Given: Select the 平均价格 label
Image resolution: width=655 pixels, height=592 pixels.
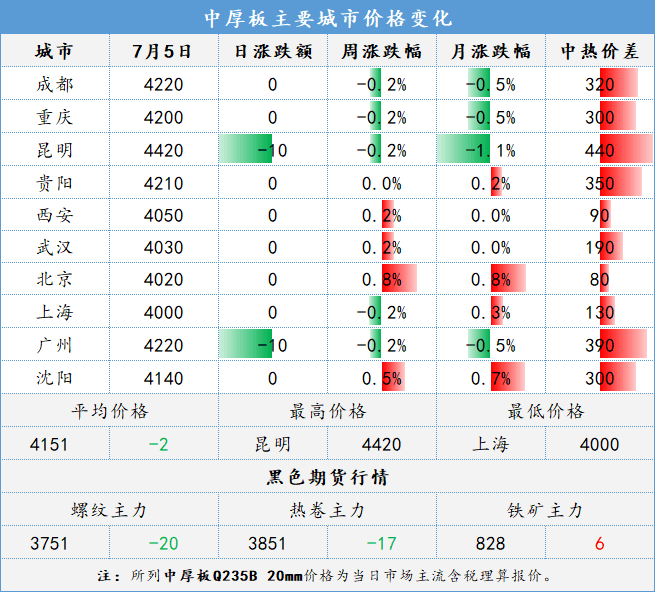Looking at the screenshot, I should [x=109, y=411].
